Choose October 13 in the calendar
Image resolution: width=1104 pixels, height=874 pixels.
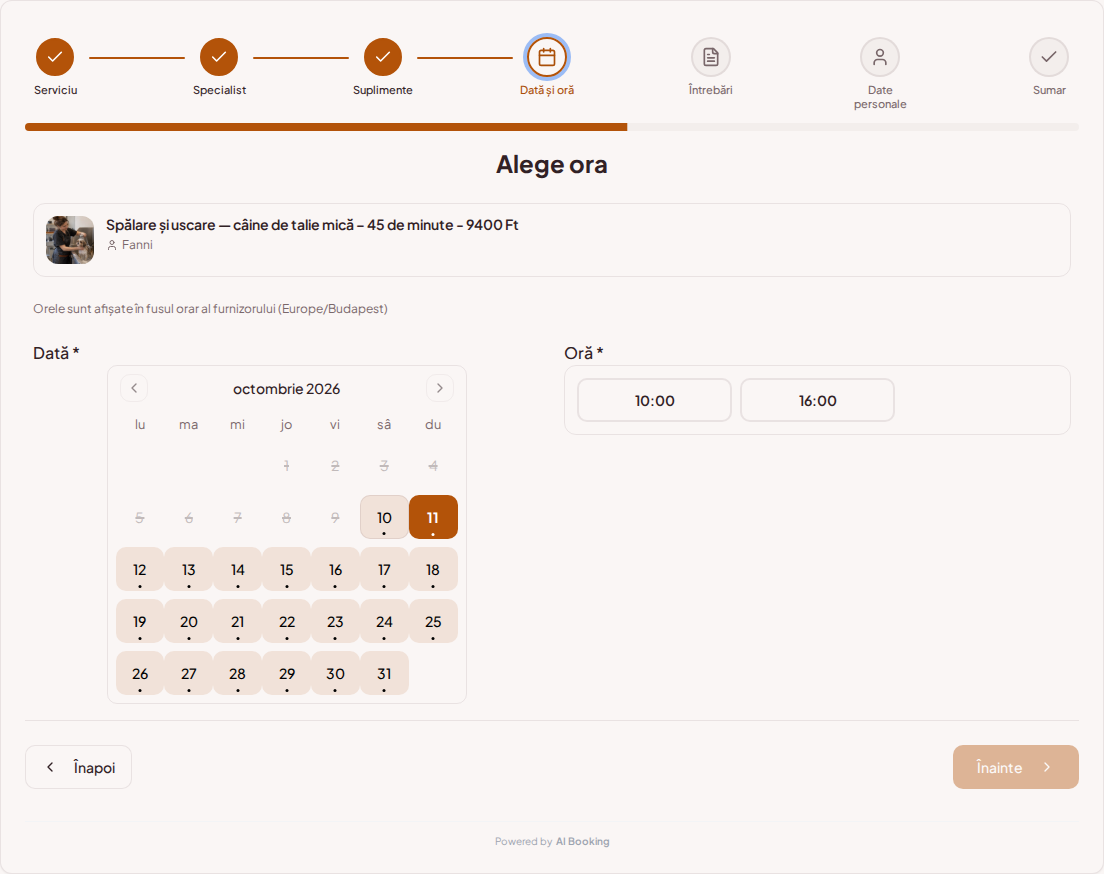click(189, 569)
